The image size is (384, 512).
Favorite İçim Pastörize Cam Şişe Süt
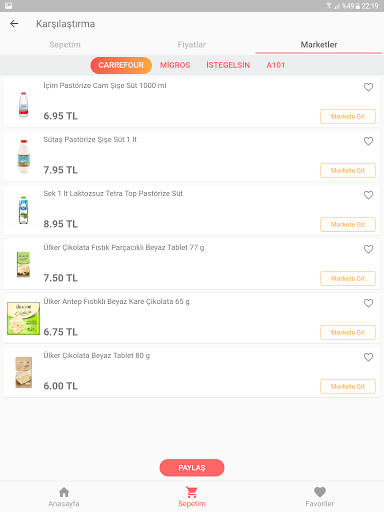[x=368, y=87]
